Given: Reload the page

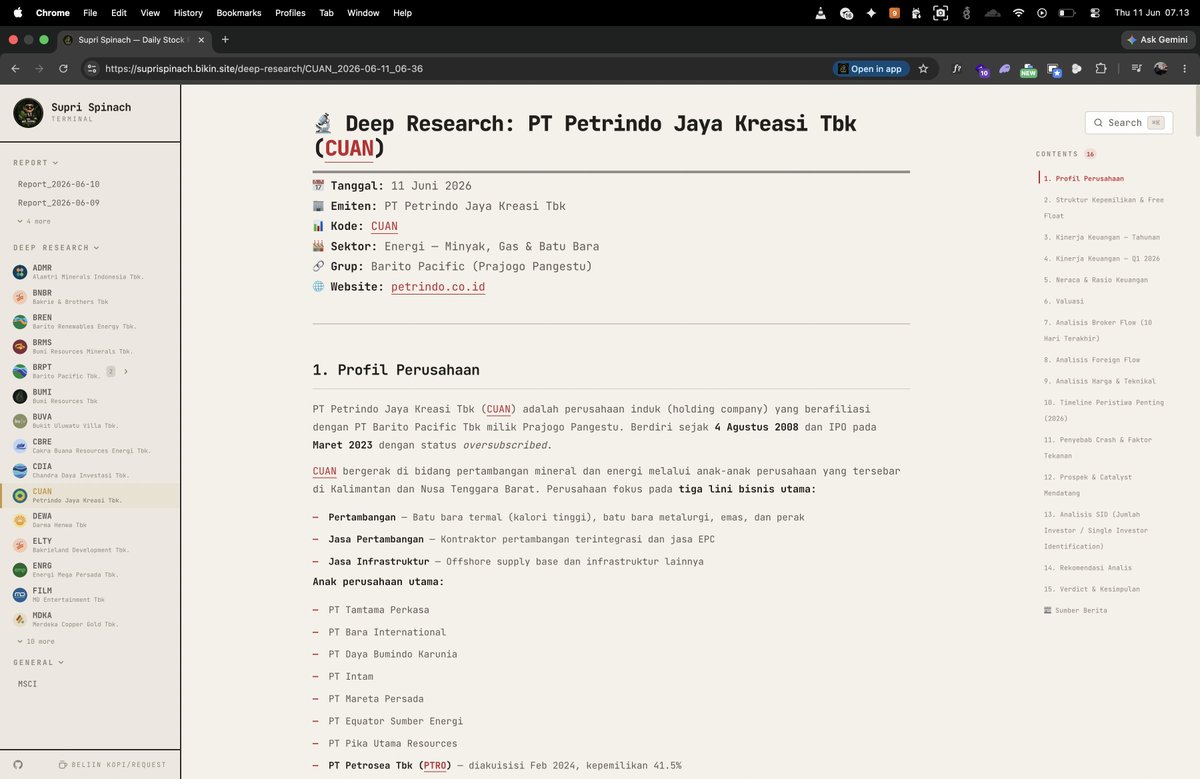Looking at the screenshot, I should [x=63, y=69].
